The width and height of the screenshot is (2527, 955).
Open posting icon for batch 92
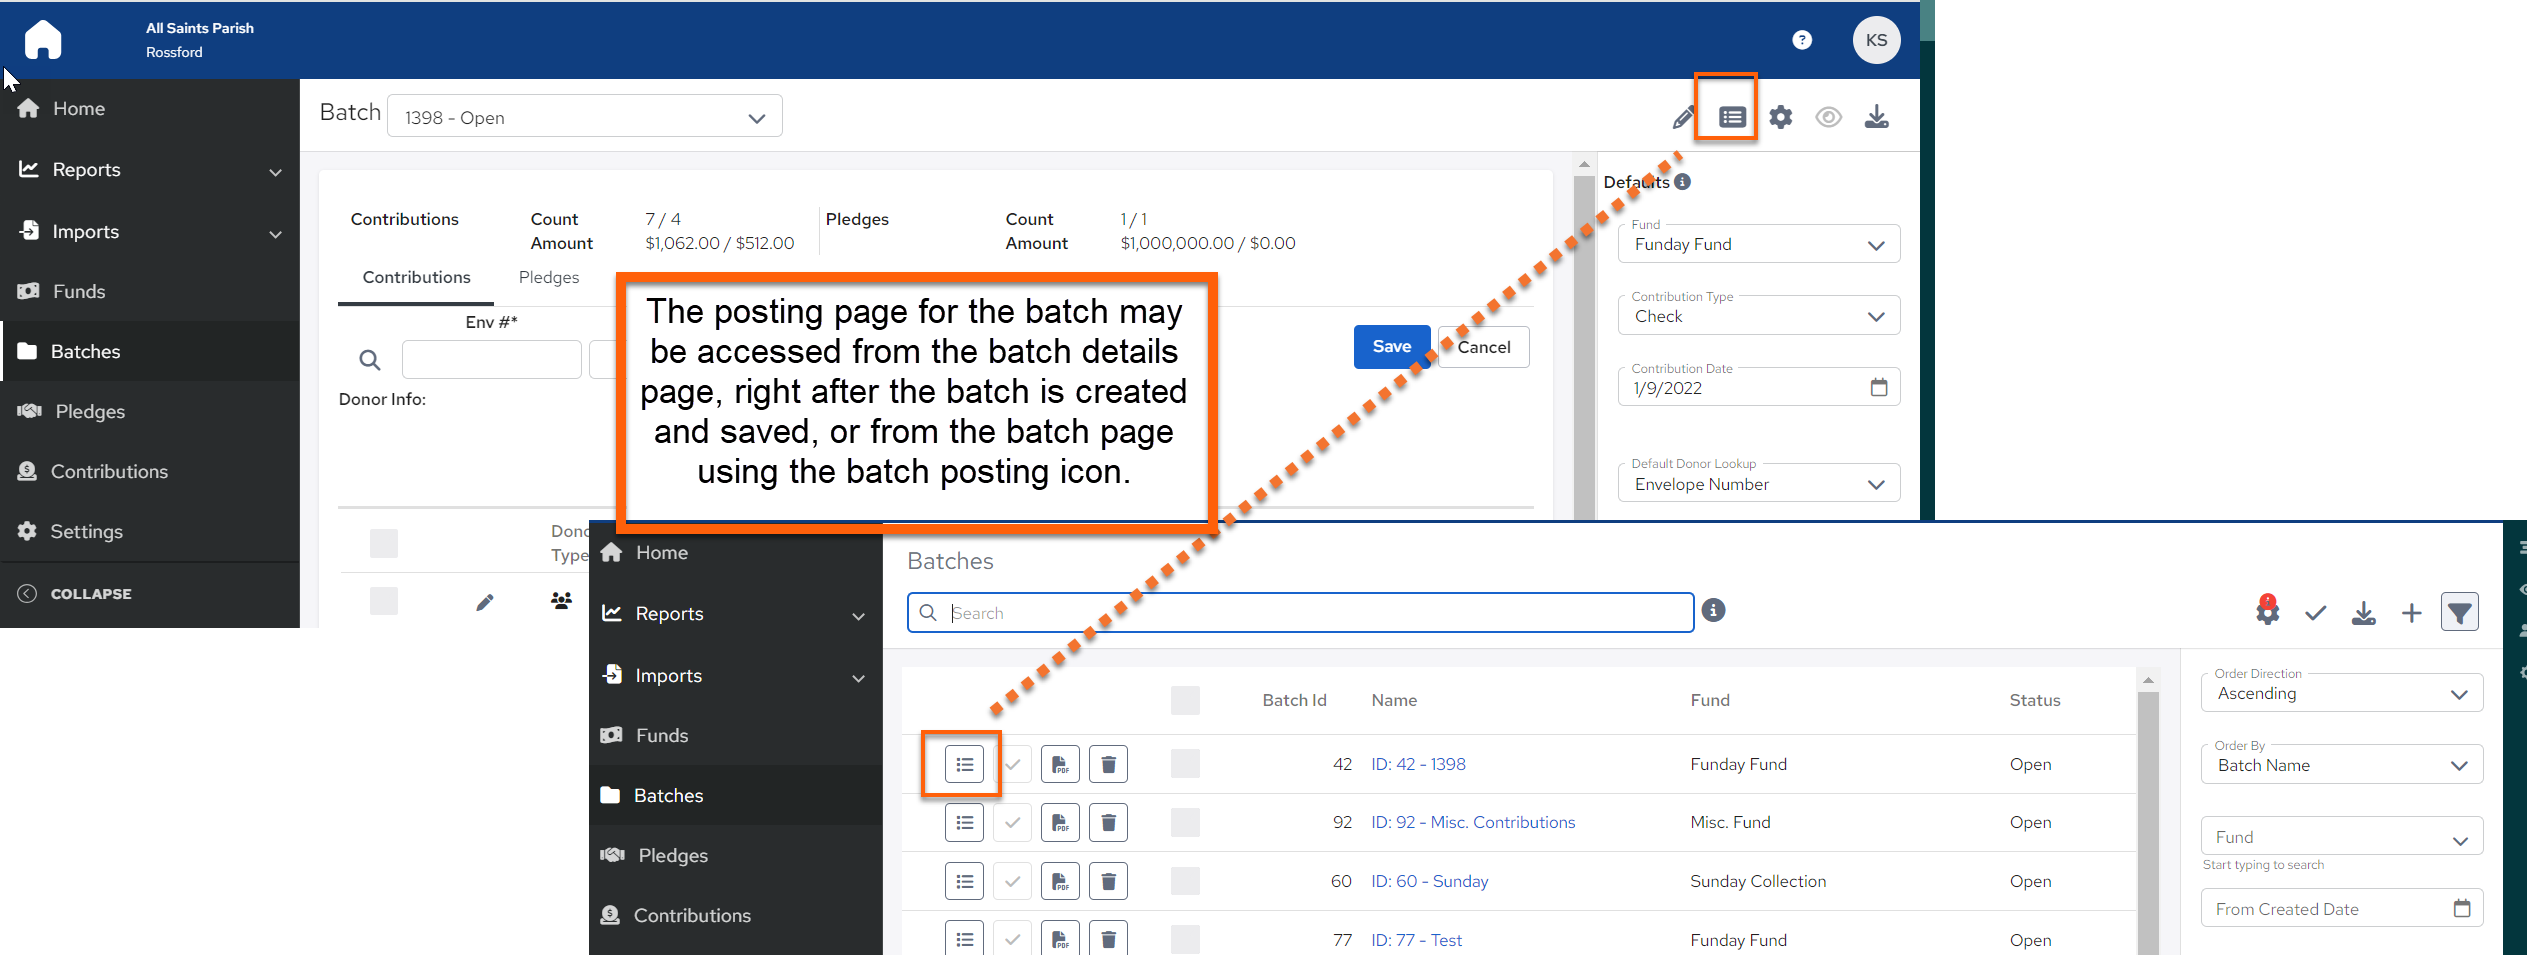pyautogui.click(x=964, y=822)
